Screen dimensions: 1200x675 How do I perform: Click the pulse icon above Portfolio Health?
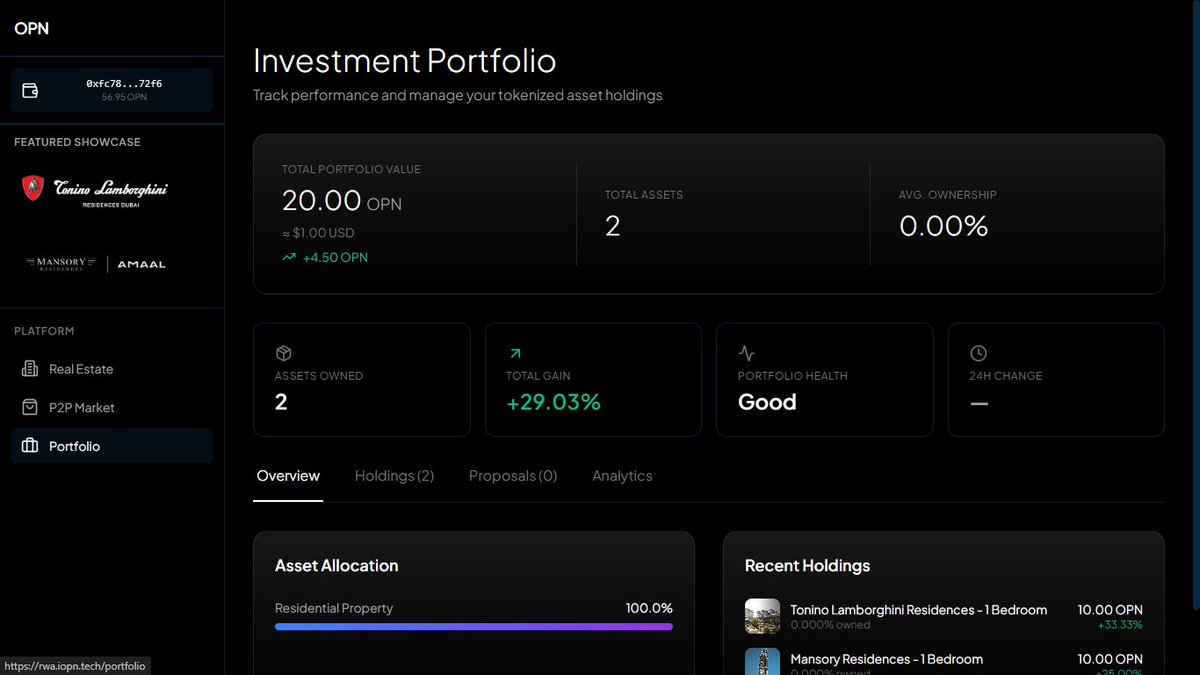tap(746, 353)
